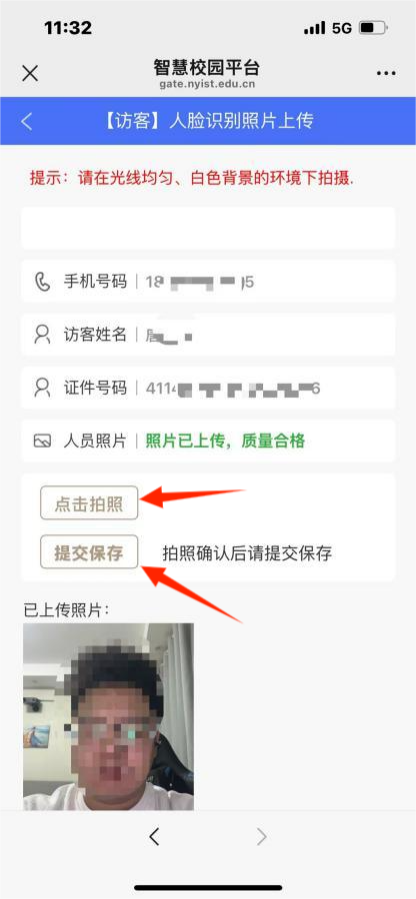The width and height of the screenshot is (416, 899).
Task: Tap the picture icon beside 人员照片
Action: pyautogui.click(x=42, y=441)
